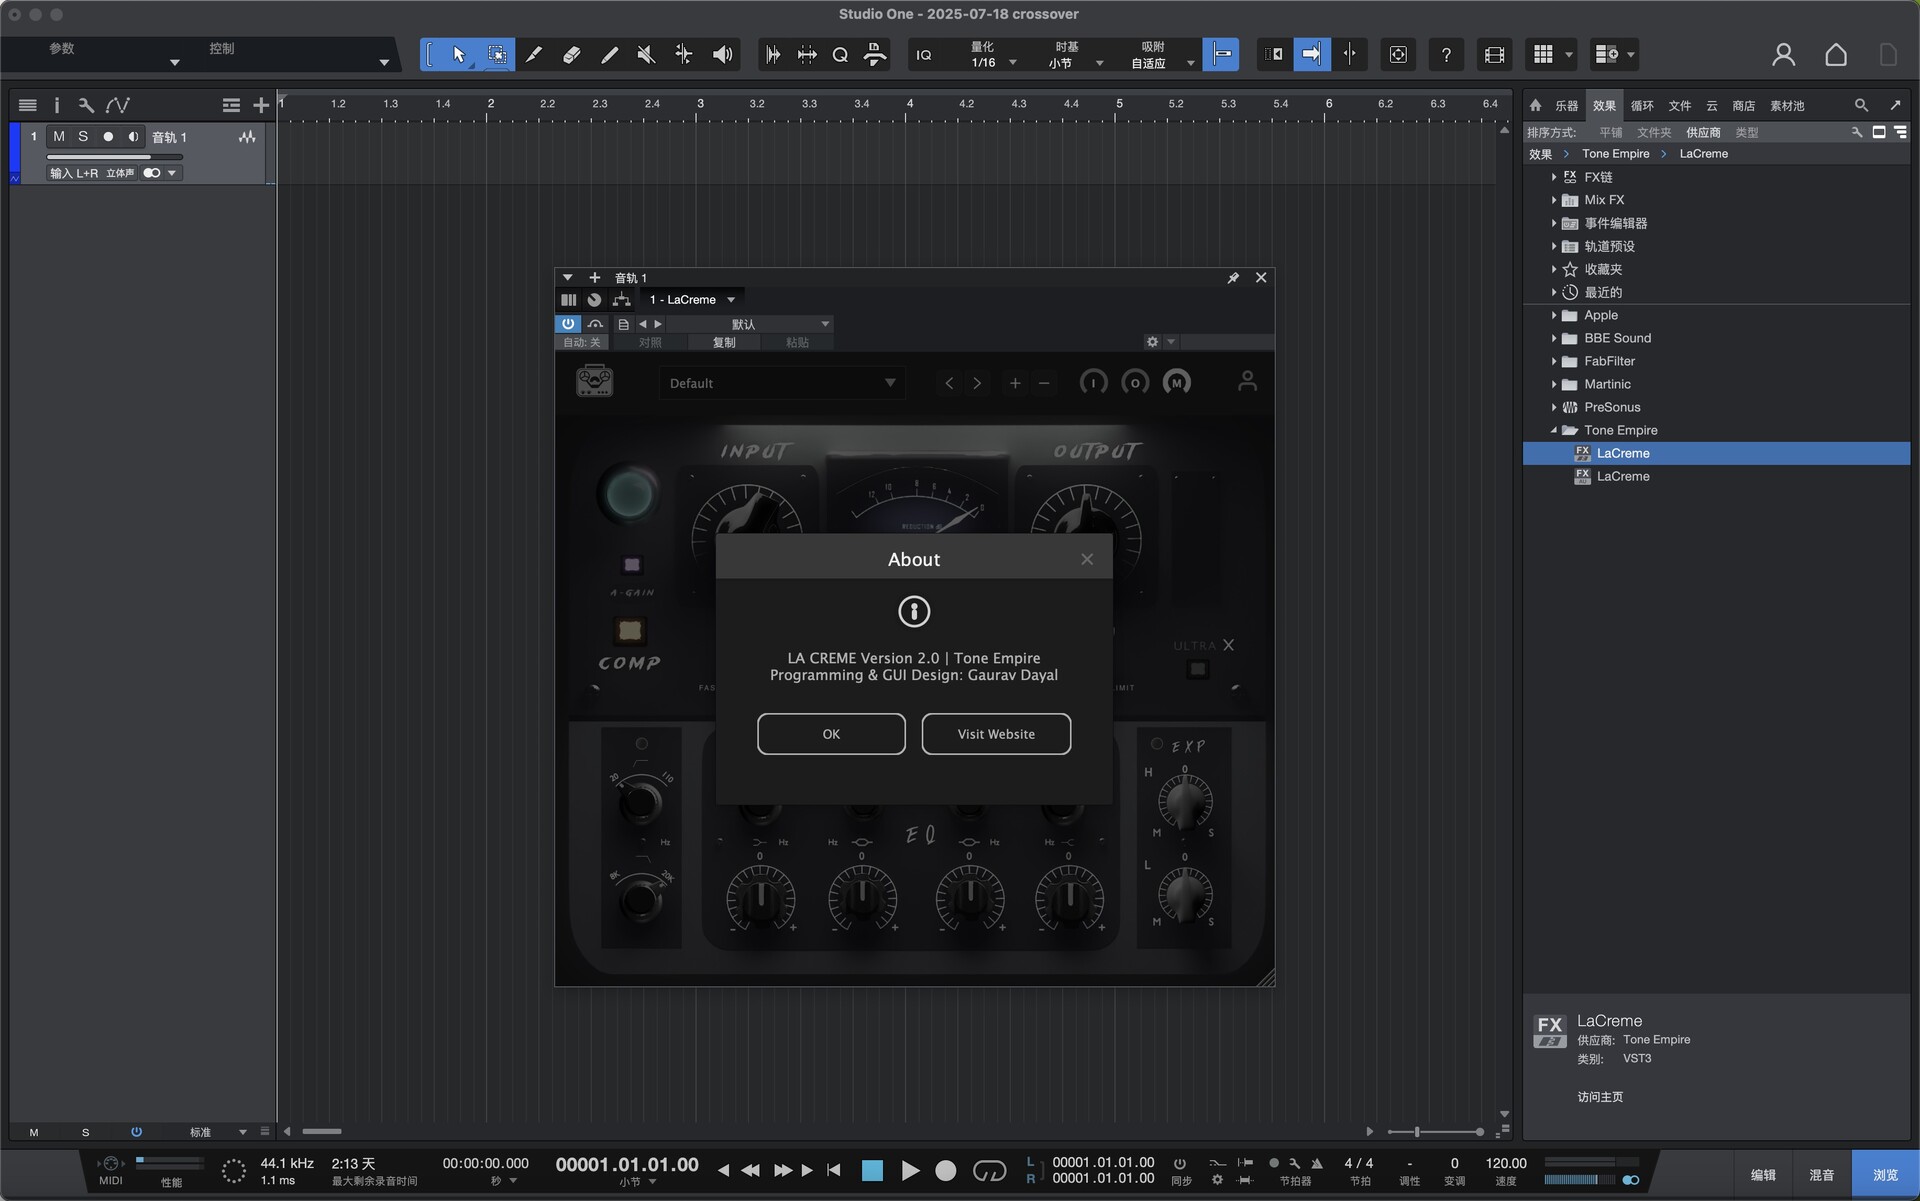
Task: Open the help question mark icon
Action: [1446, 55]
